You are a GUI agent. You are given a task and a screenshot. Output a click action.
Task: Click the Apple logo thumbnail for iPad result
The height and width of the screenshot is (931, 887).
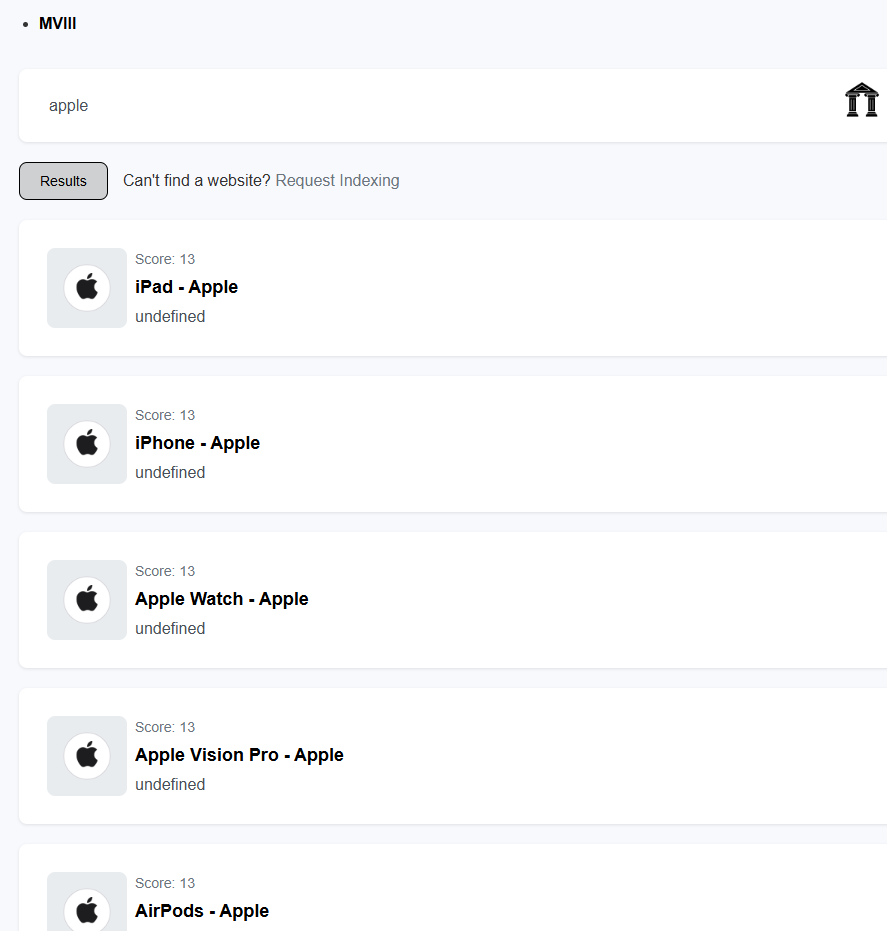pos(87,288)
